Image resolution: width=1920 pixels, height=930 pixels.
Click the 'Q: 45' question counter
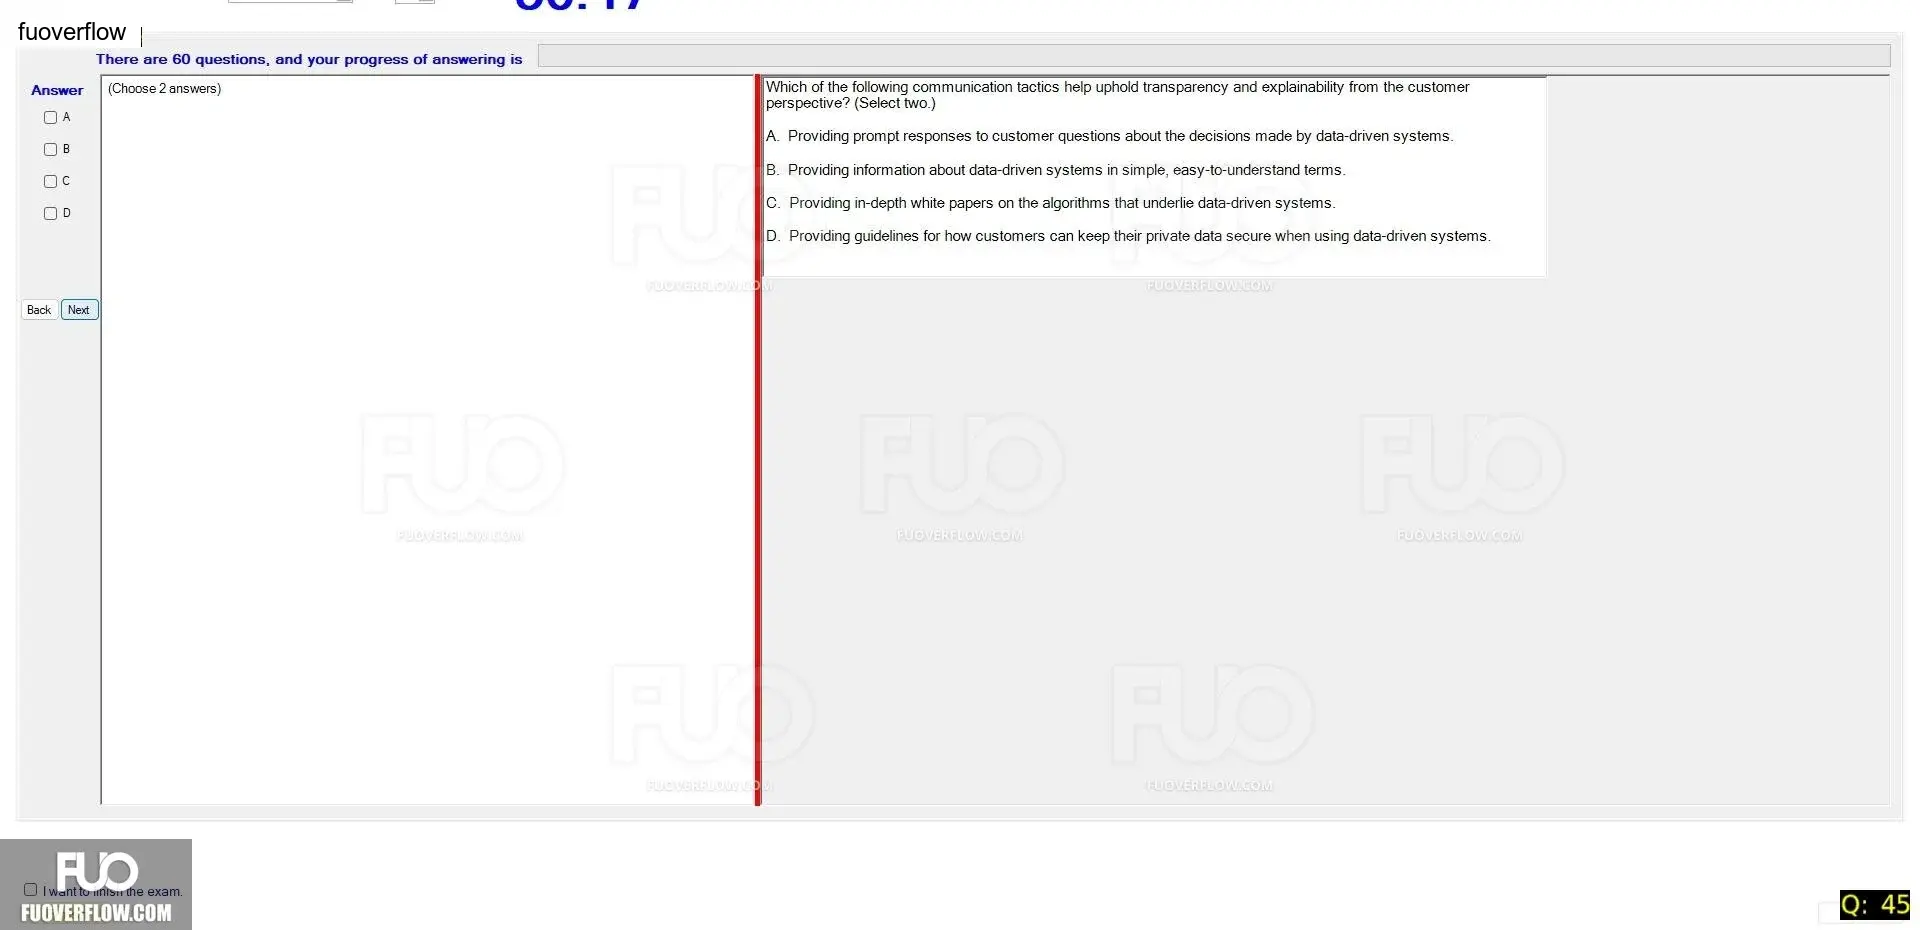coord(1875,905)
